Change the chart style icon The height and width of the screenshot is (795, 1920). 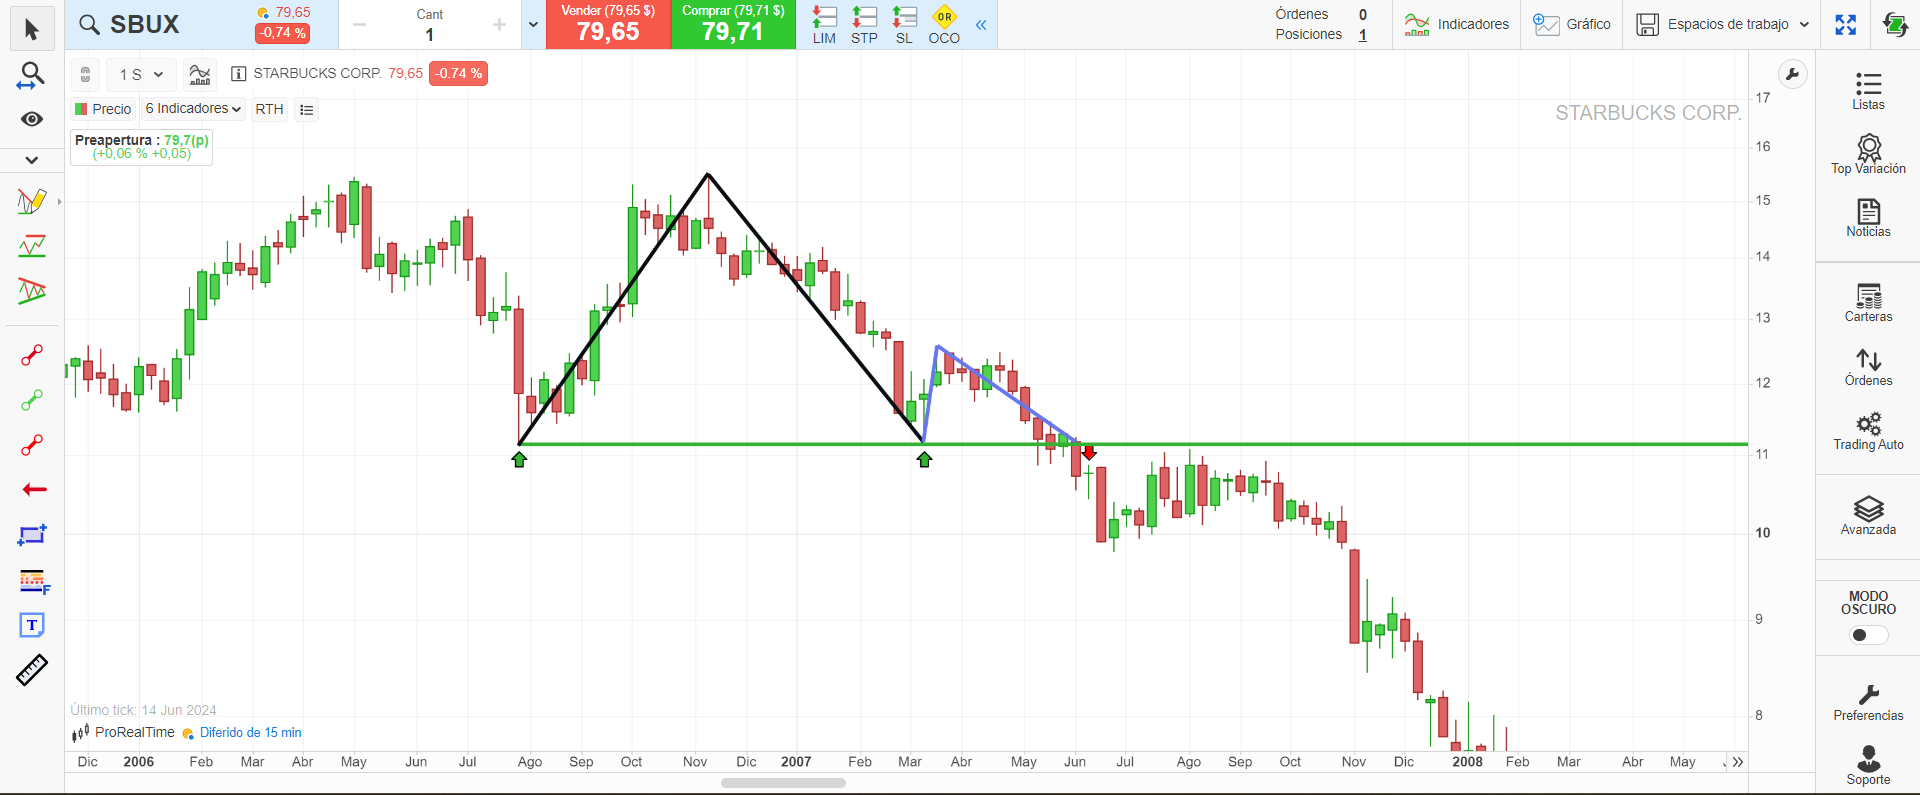tap(200, 74)
